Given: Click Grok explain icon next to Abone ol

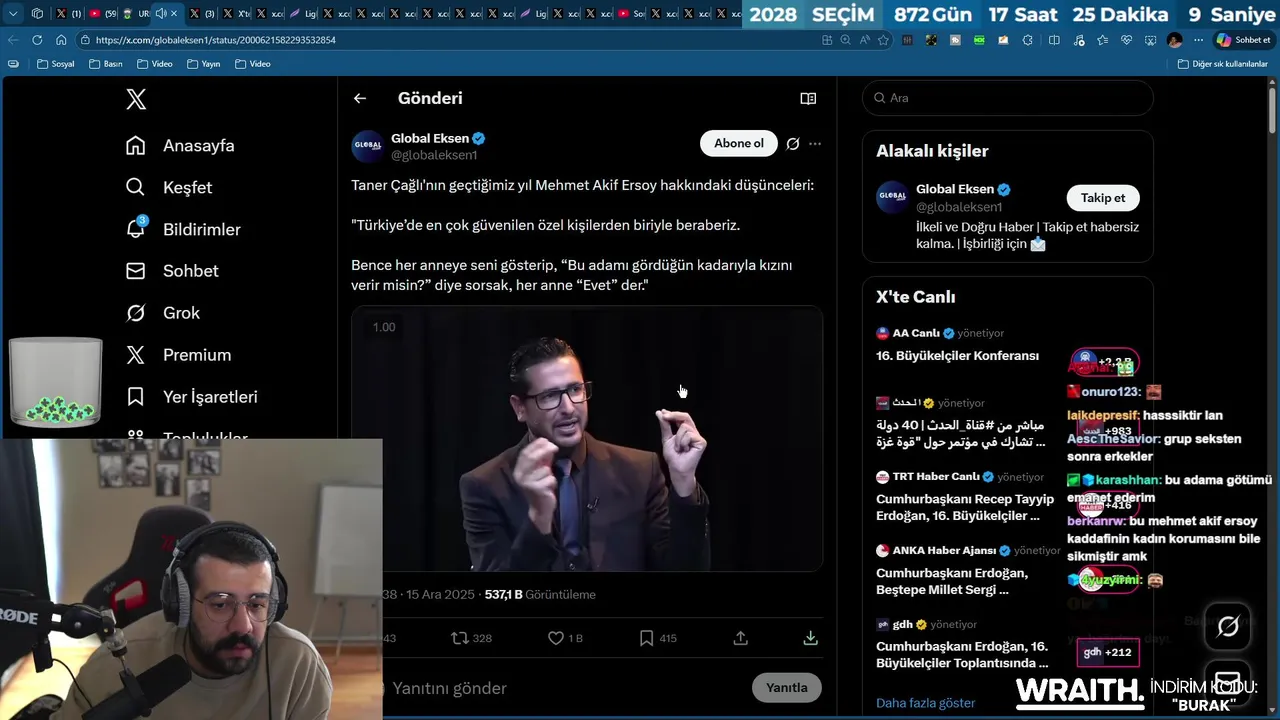Looking at the screenshot, I should (793, 144).
